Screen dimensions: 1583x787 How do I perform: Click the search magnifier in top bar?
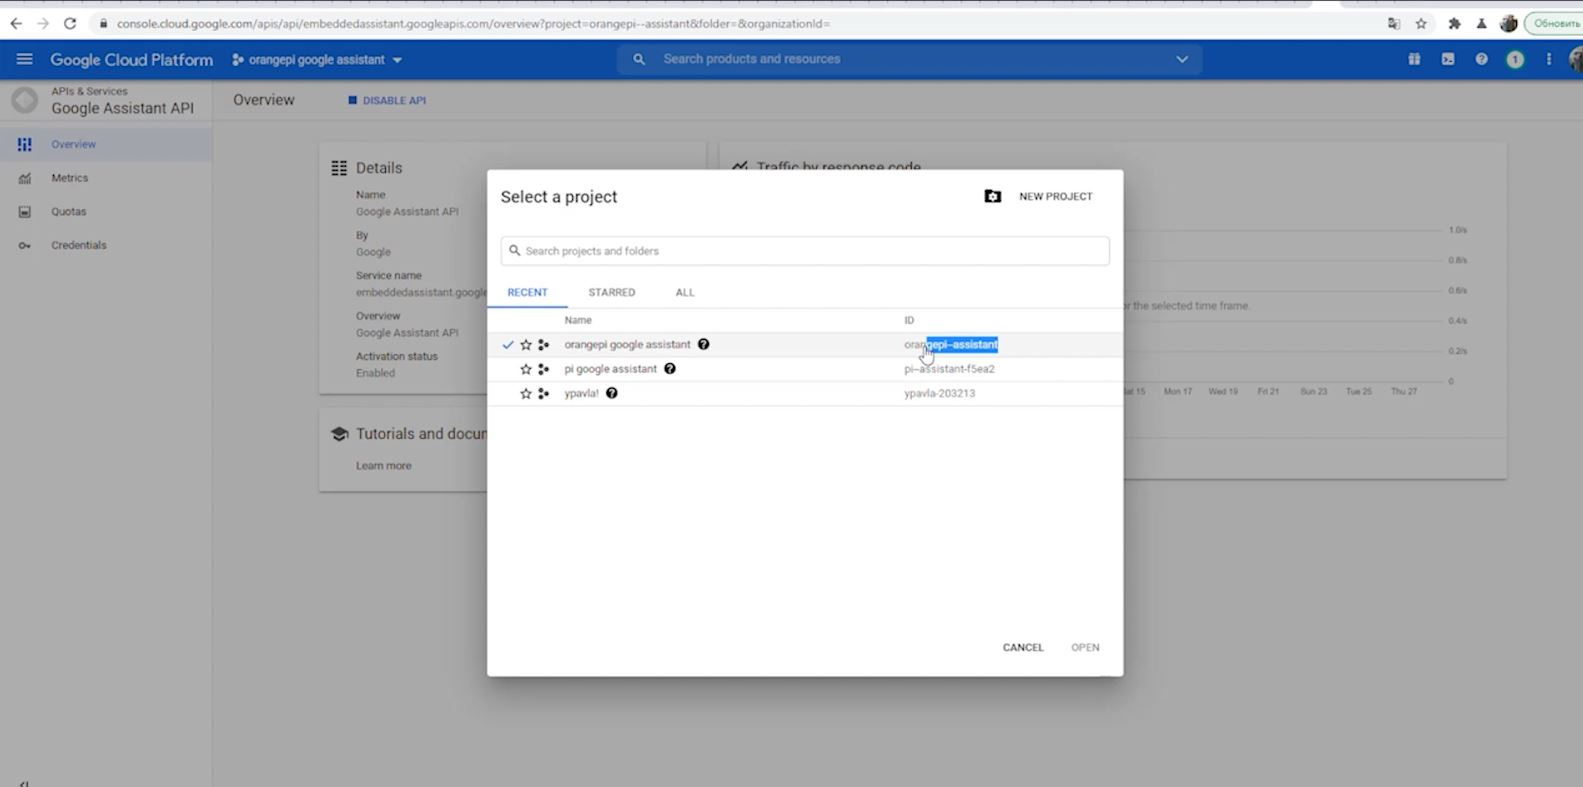coord(638,60)
